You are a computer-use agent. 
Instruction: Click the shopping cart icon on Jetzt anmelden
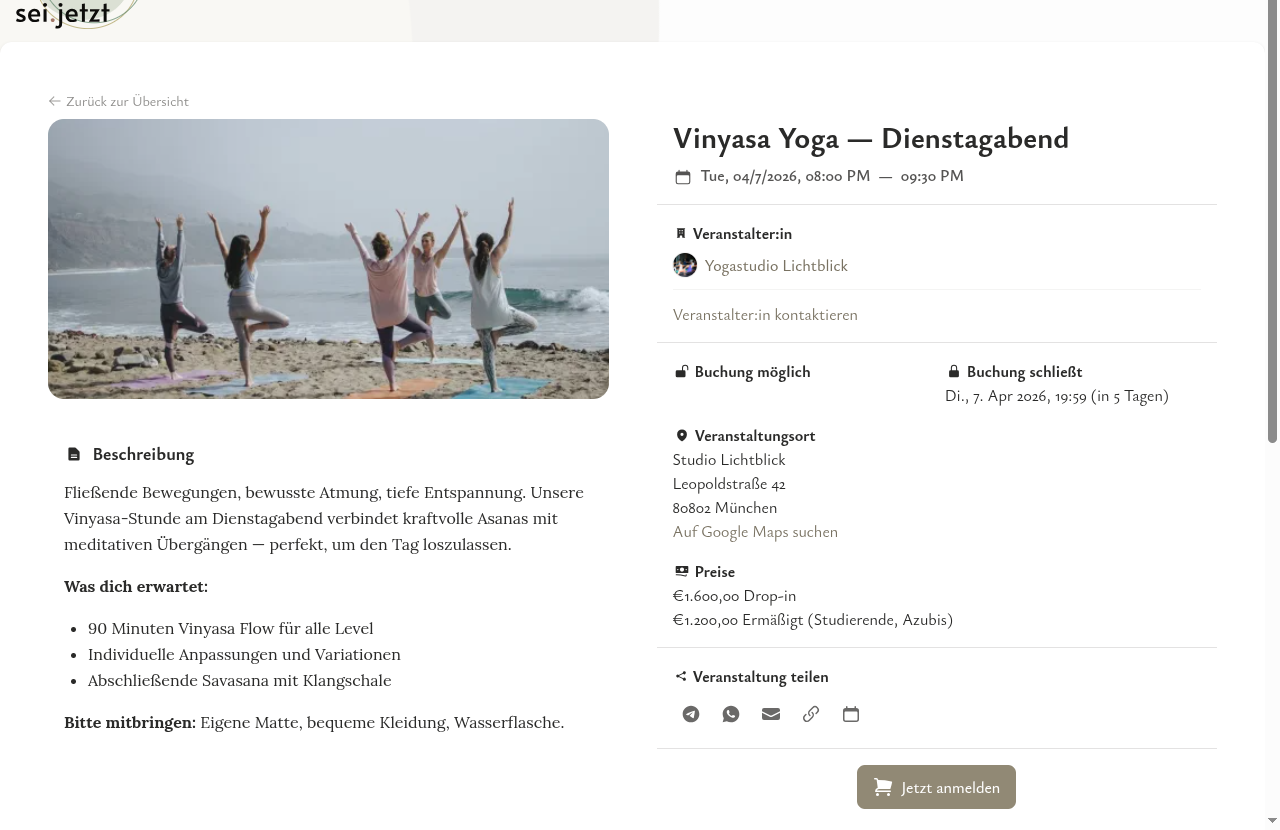point(883,787)
